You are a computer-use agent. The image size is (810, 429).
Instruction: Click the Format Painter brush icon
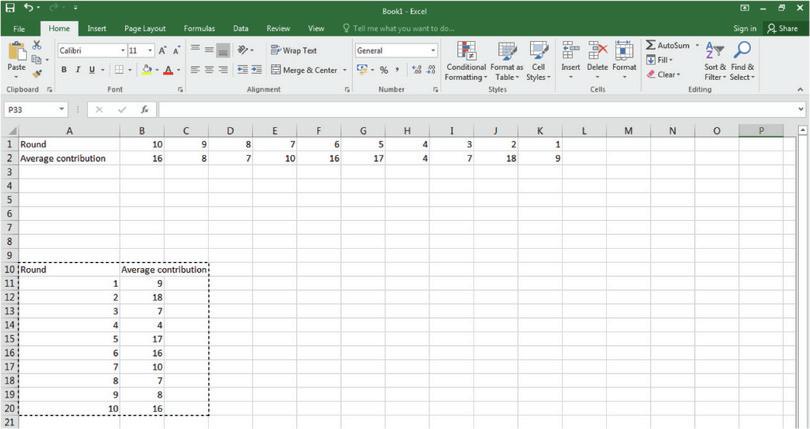pyautogui.click(x=37, y=74)
